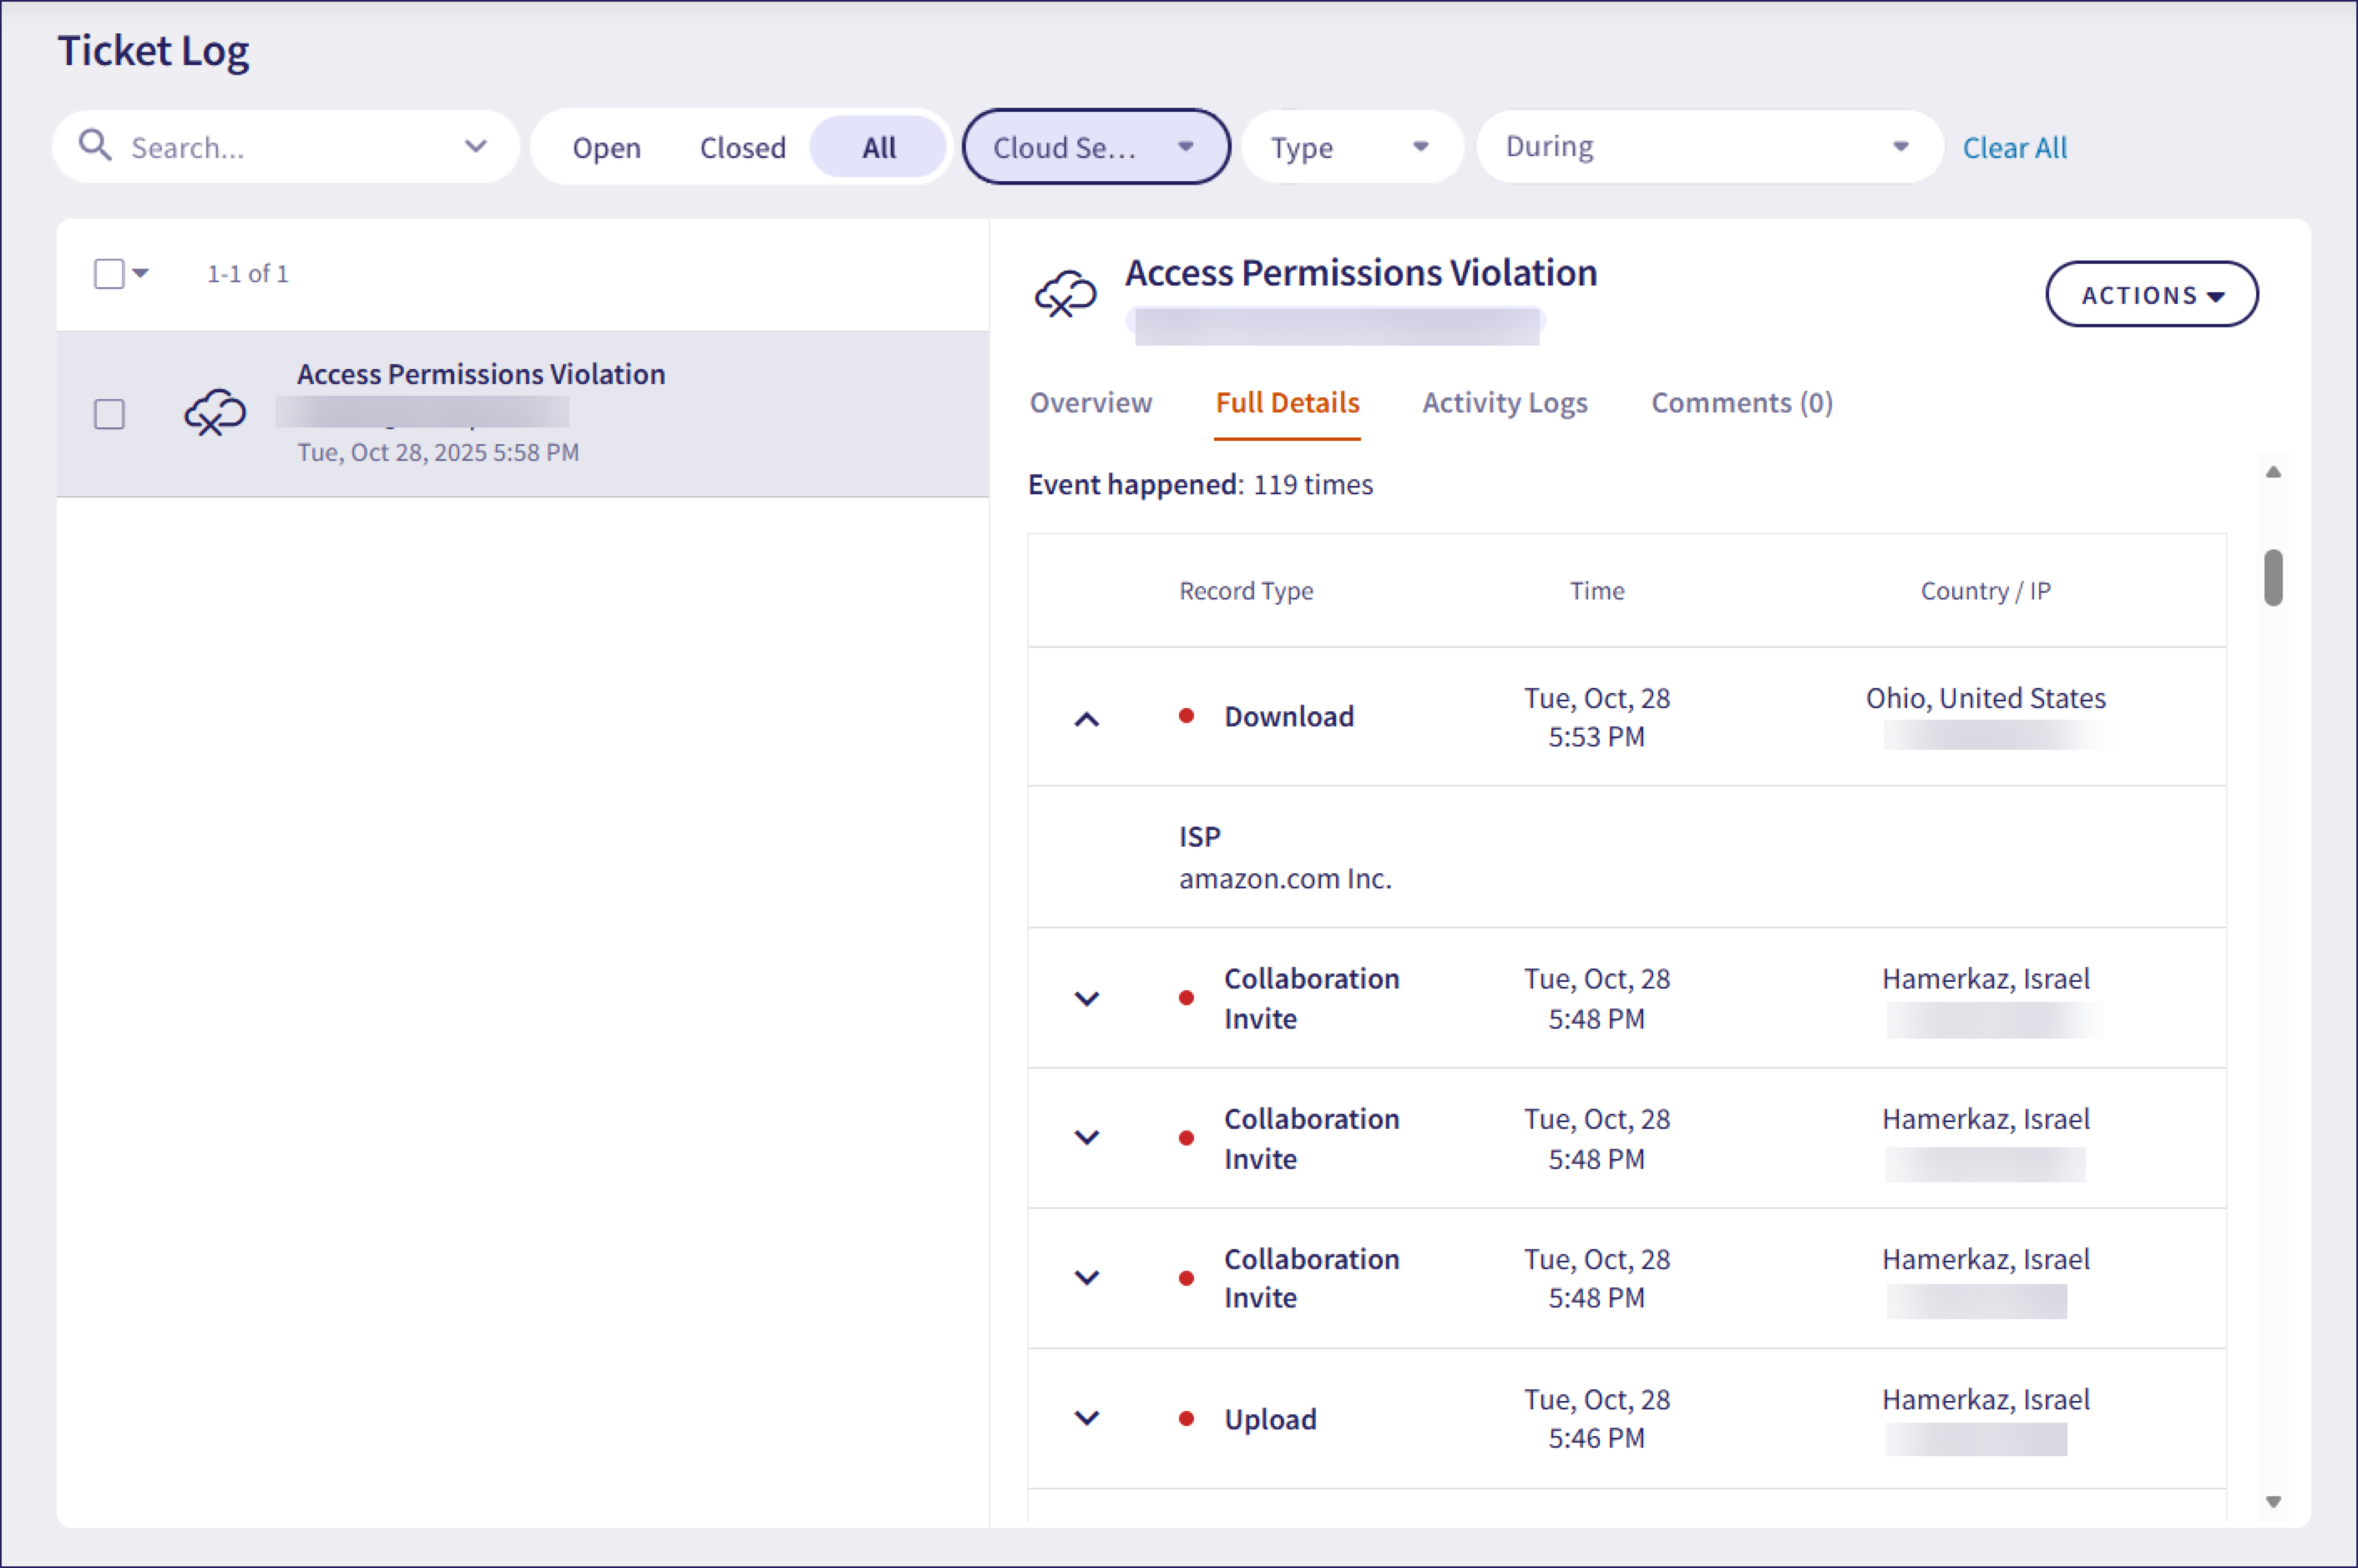Click the Country / IP column header

coord(1985,591)
